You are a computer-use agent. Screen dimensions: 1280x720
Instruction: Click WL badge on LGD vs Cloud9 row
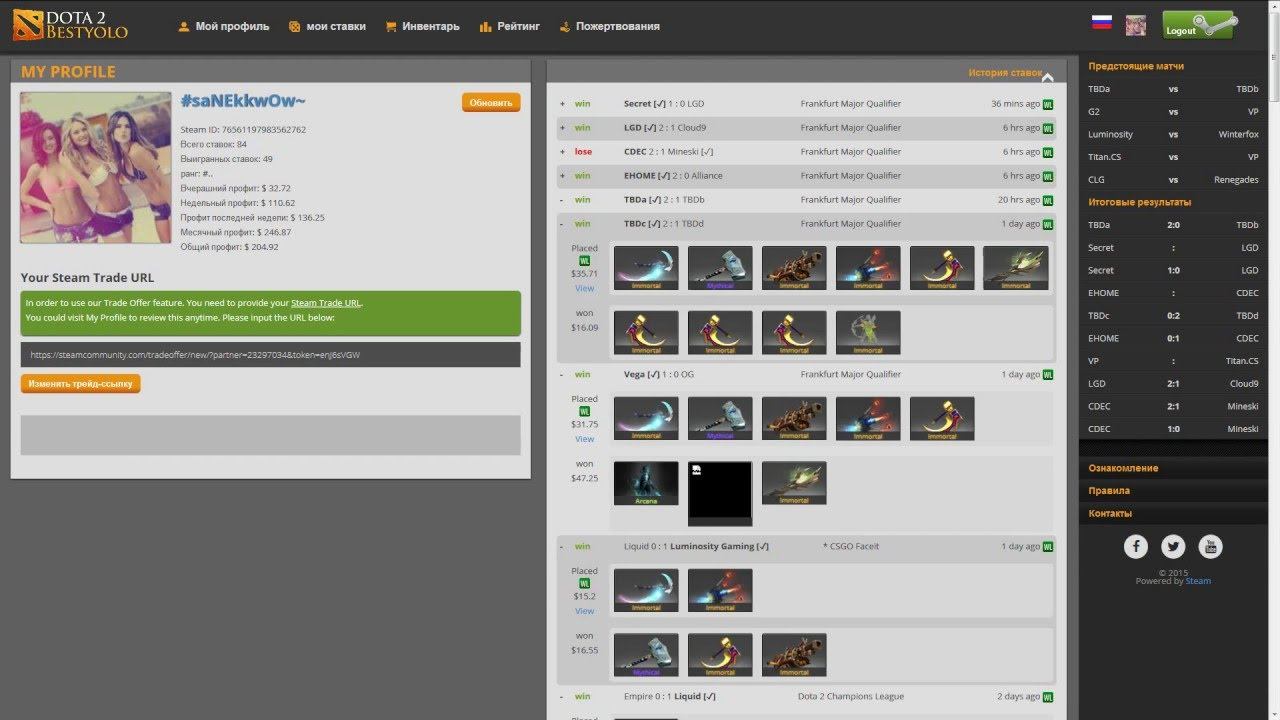(x=1048, y=128)
